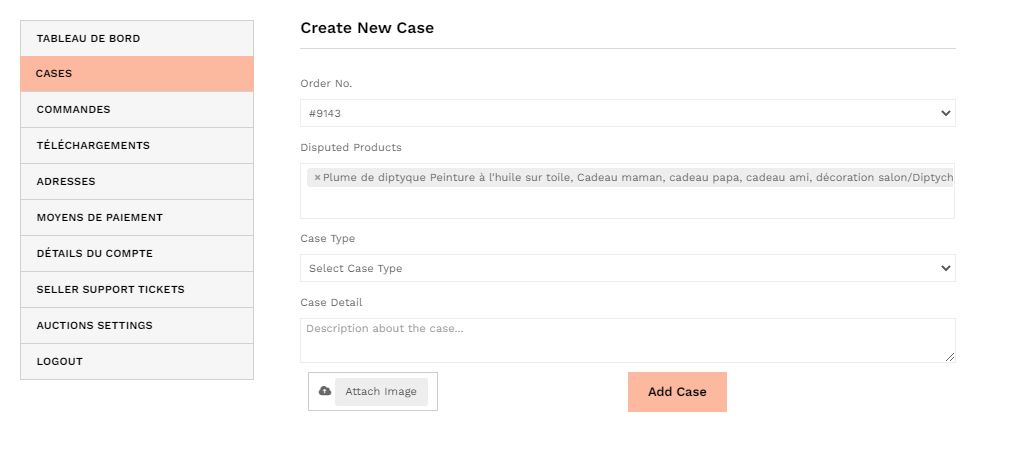
Task: Click inside the Disputed Products field
Action: pyautogui.click(x=627, y=204)
